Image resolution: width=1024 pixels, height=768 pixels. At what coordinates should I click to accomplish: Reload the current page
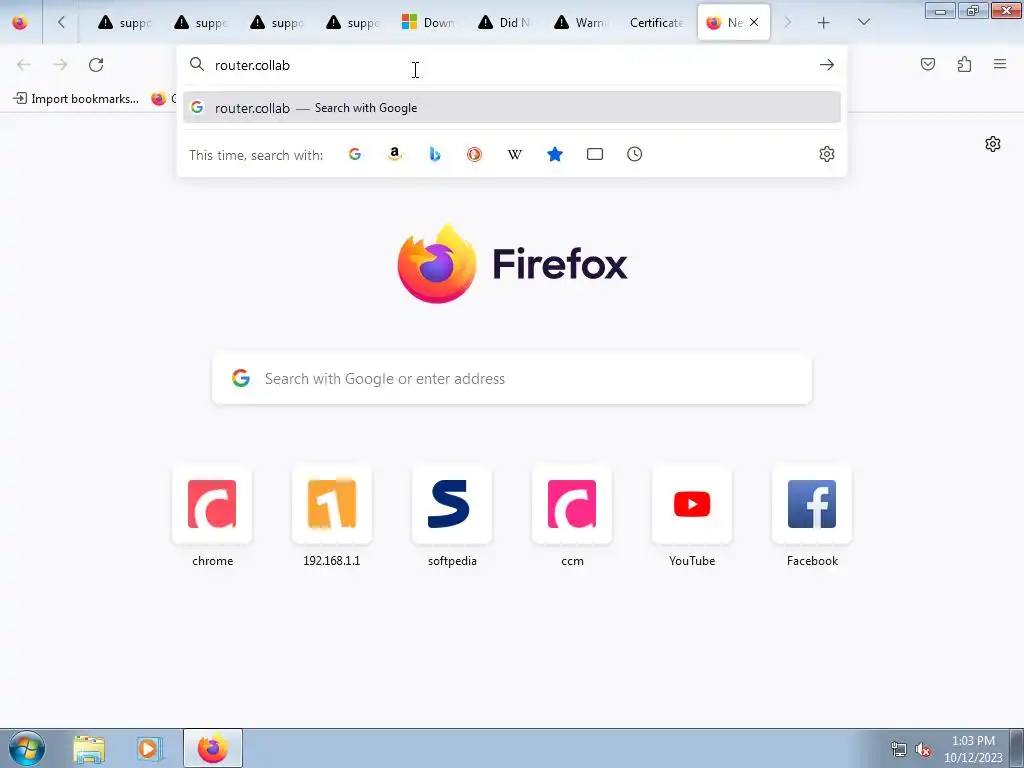96,65
